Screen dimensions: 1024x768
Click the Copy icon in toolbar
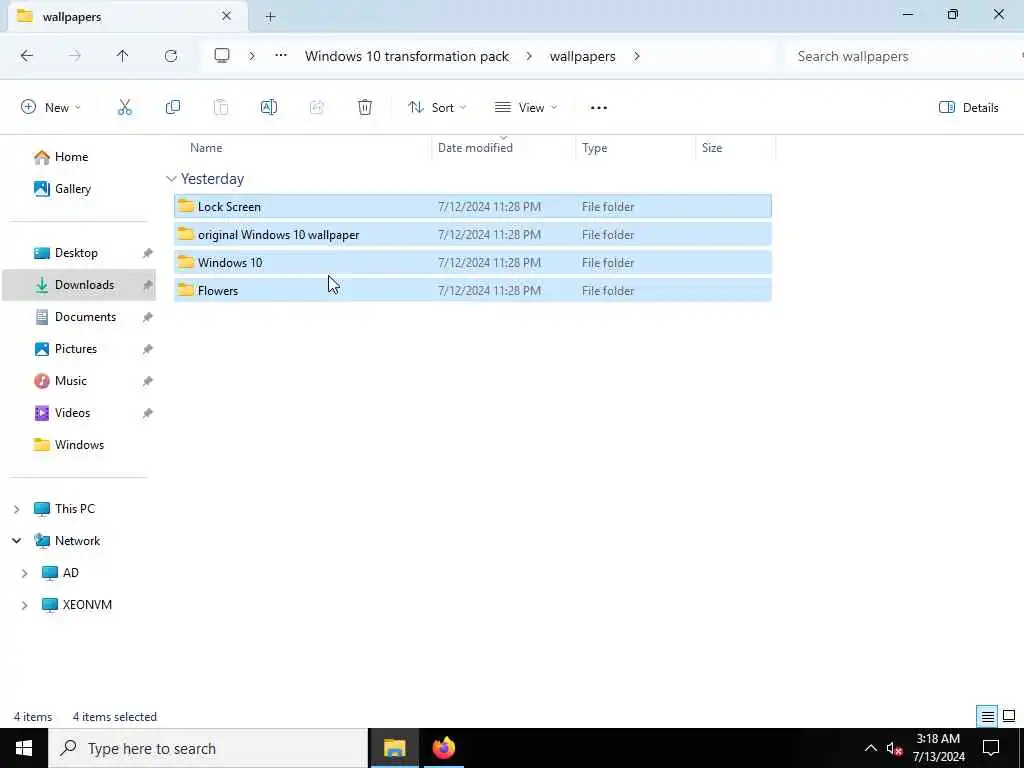(173, 108)
